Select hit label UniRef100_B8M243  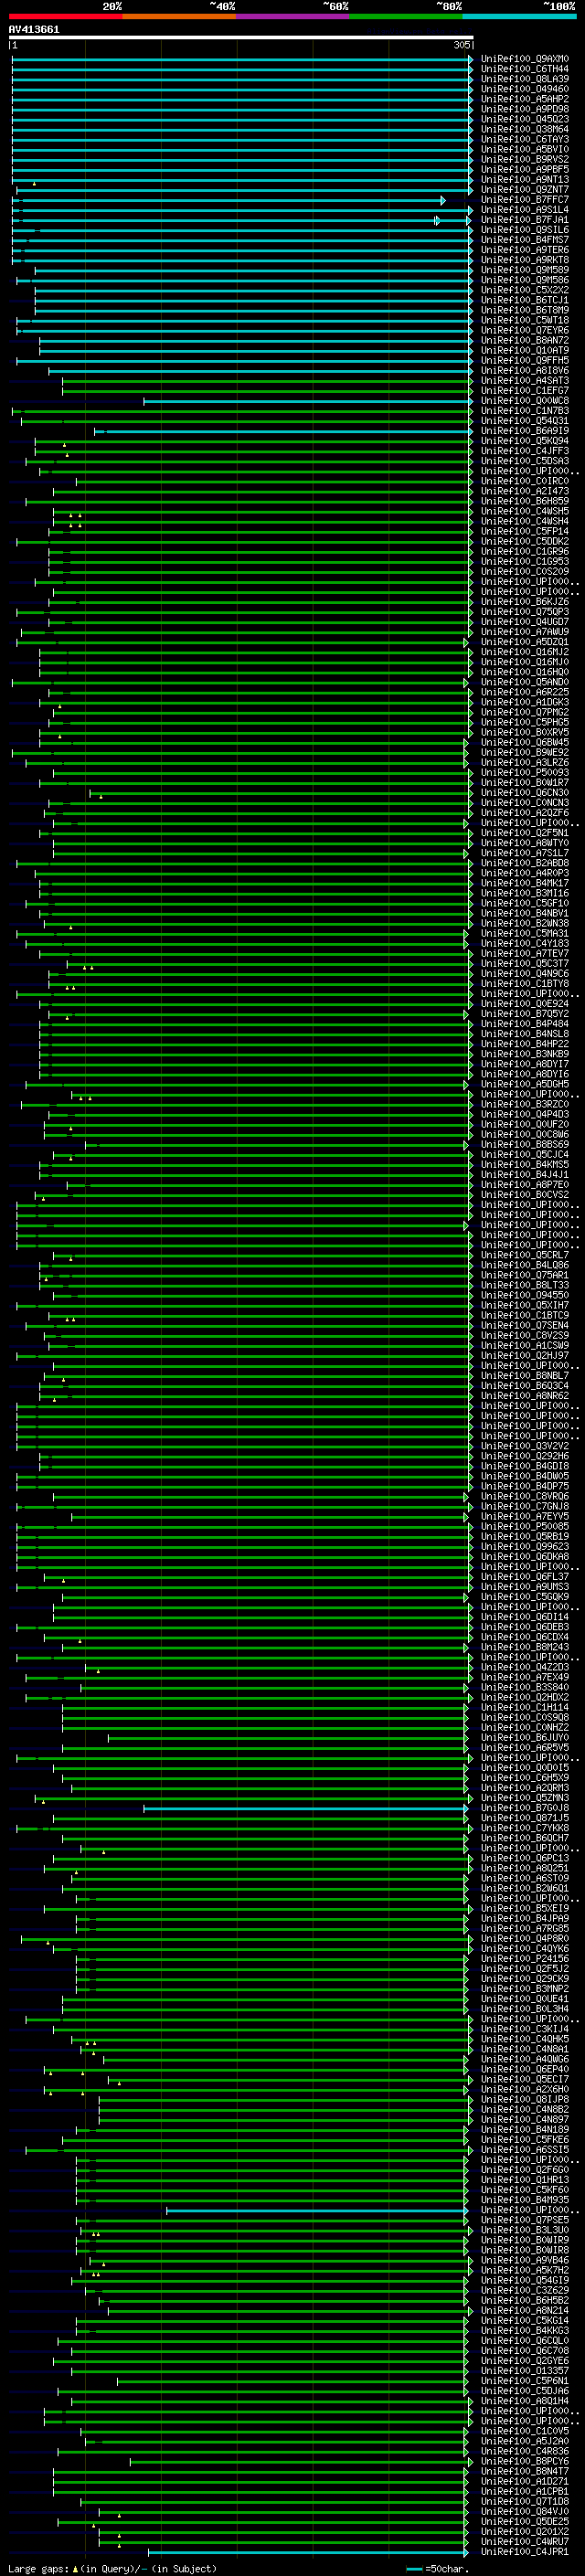tap(524, 1647)
